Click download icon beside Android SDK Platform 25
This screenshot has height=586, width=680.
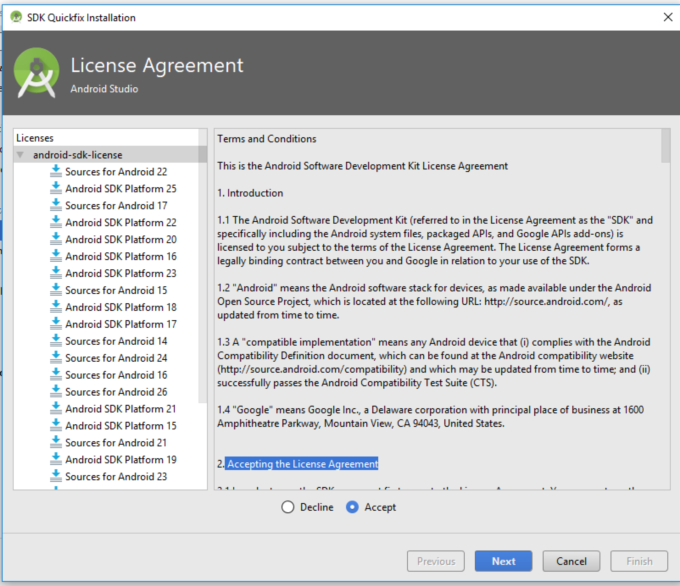(x=56, y=188)
